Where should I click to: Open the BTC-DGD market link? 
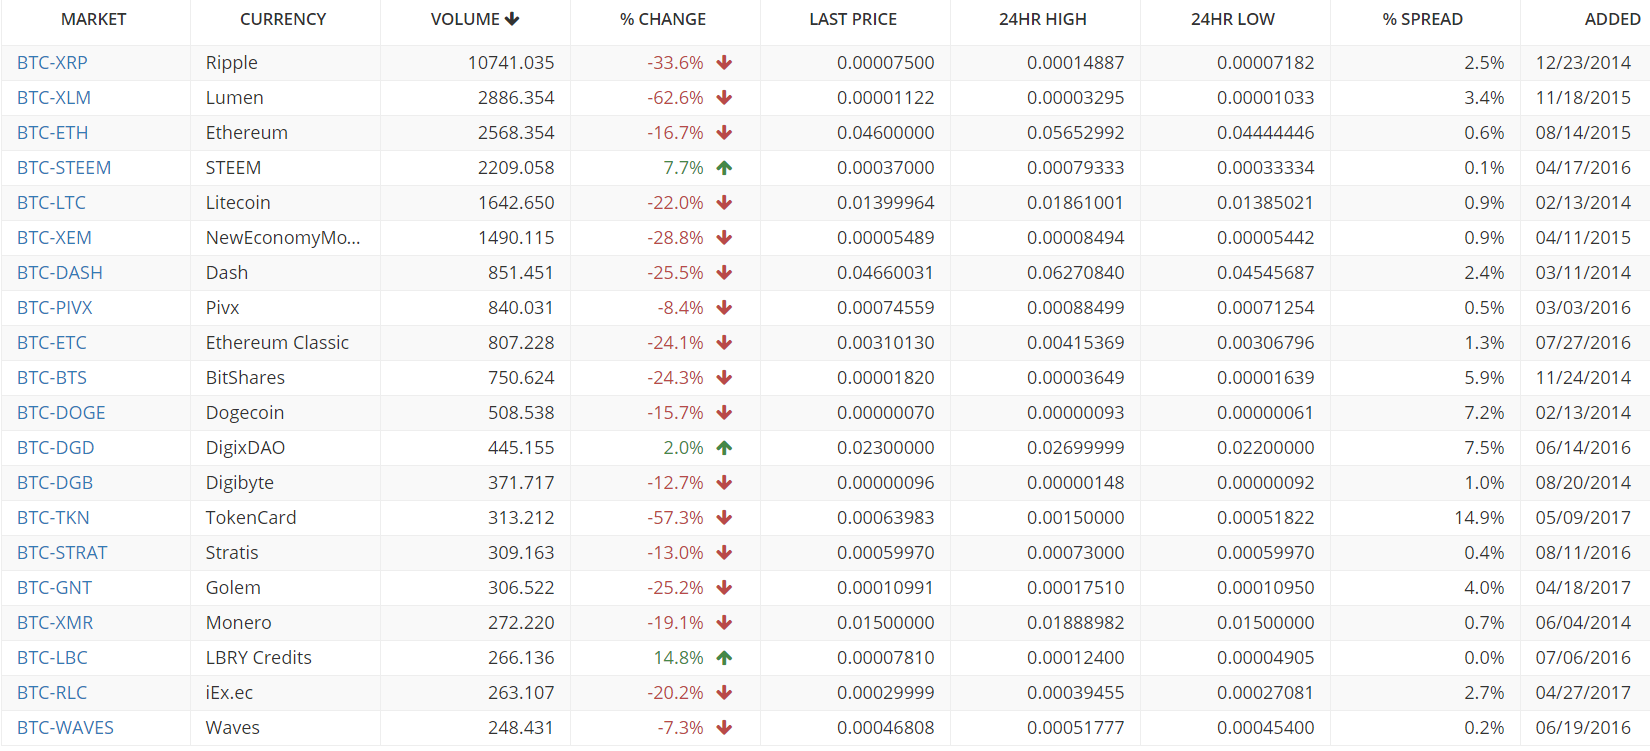click(56, 448)
